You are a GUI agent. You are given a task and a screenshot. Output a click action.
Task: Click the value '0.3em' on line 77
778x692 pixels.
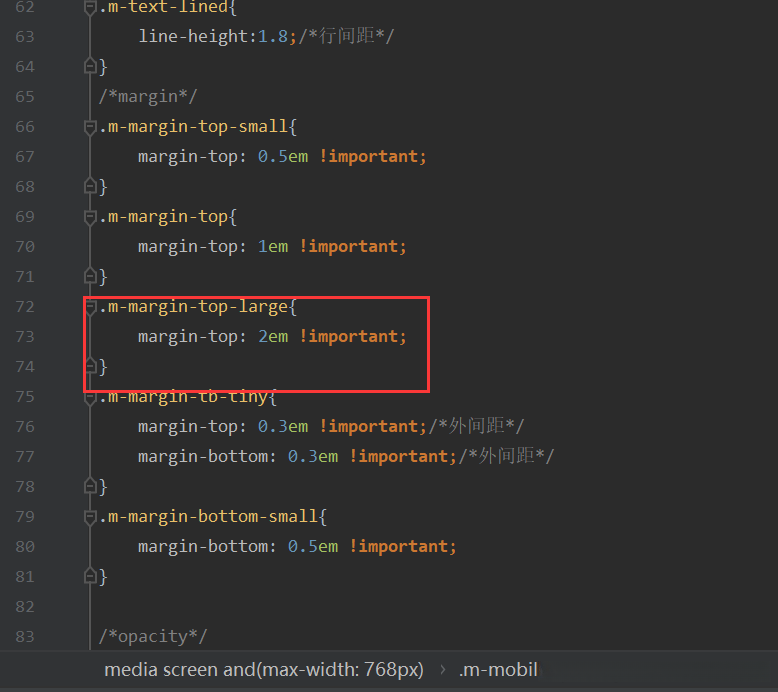tap(313, 456)
